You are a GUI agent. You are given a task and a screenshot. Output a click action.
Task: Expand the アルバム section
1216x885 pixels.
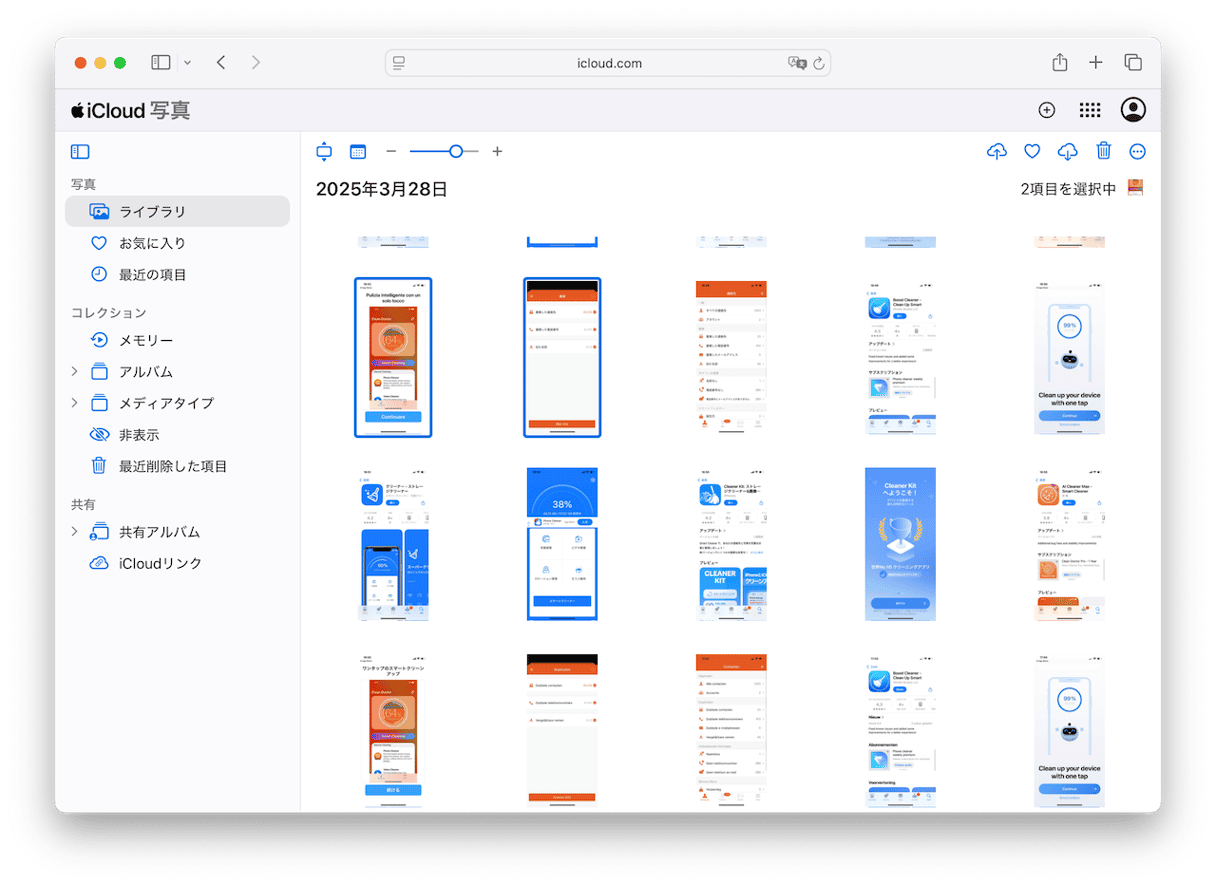click(74, 372)
